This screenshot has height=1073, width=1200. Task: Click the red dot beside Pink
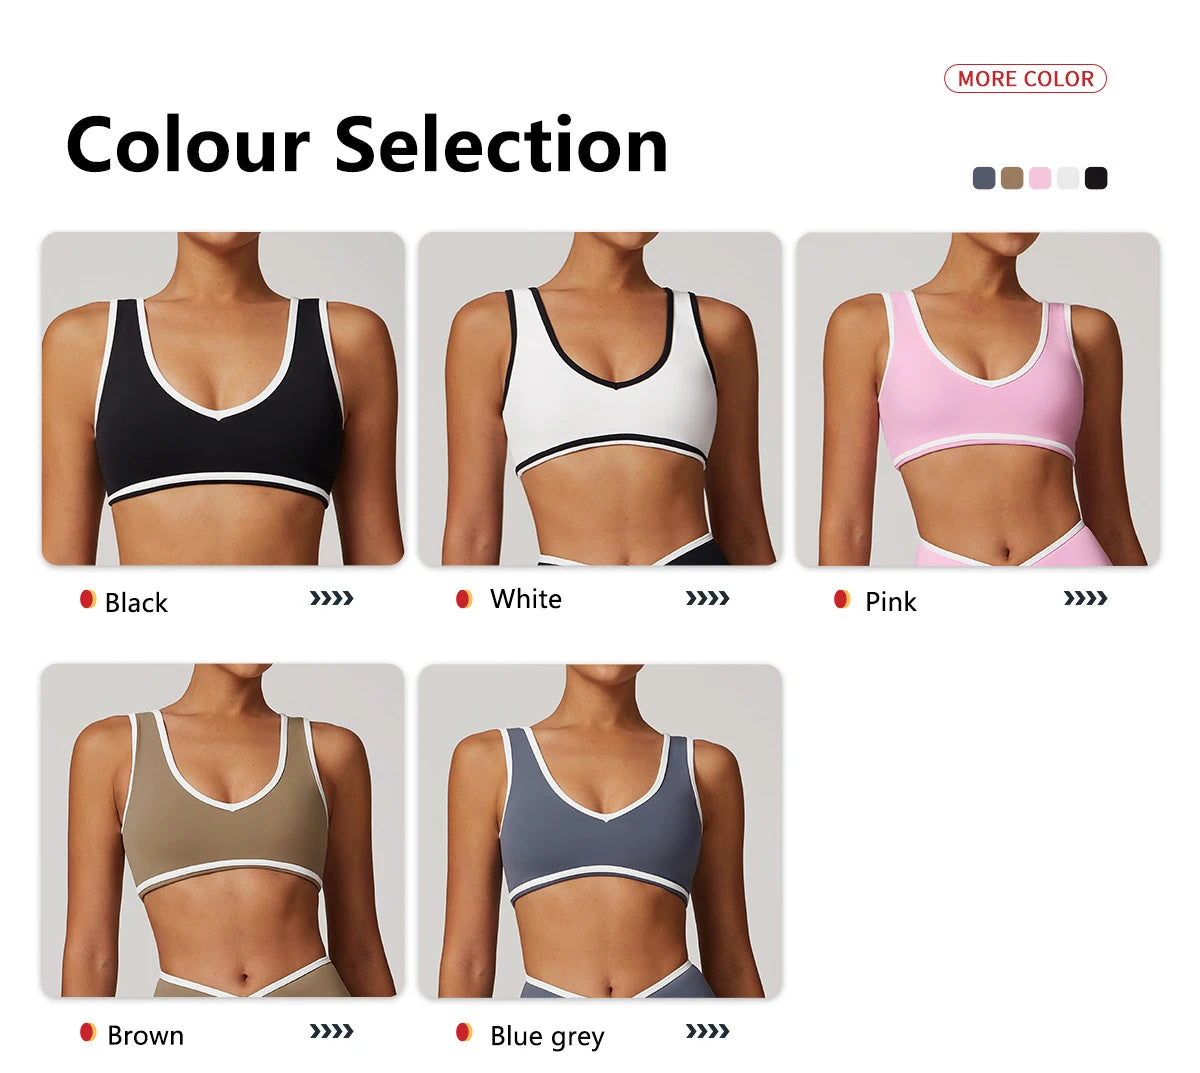pos(842,599)
